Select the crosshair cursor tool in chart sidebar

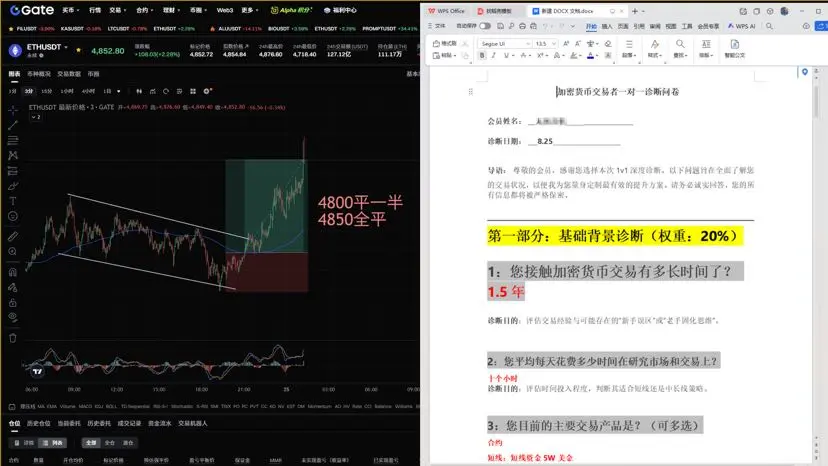pos(13,110)
